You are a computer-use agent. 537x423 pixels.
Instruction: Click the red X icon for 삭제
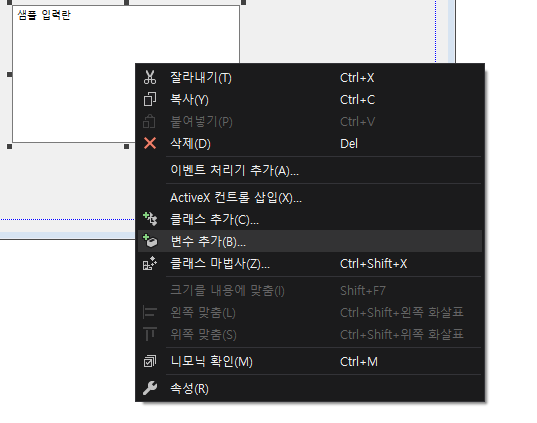150,143
